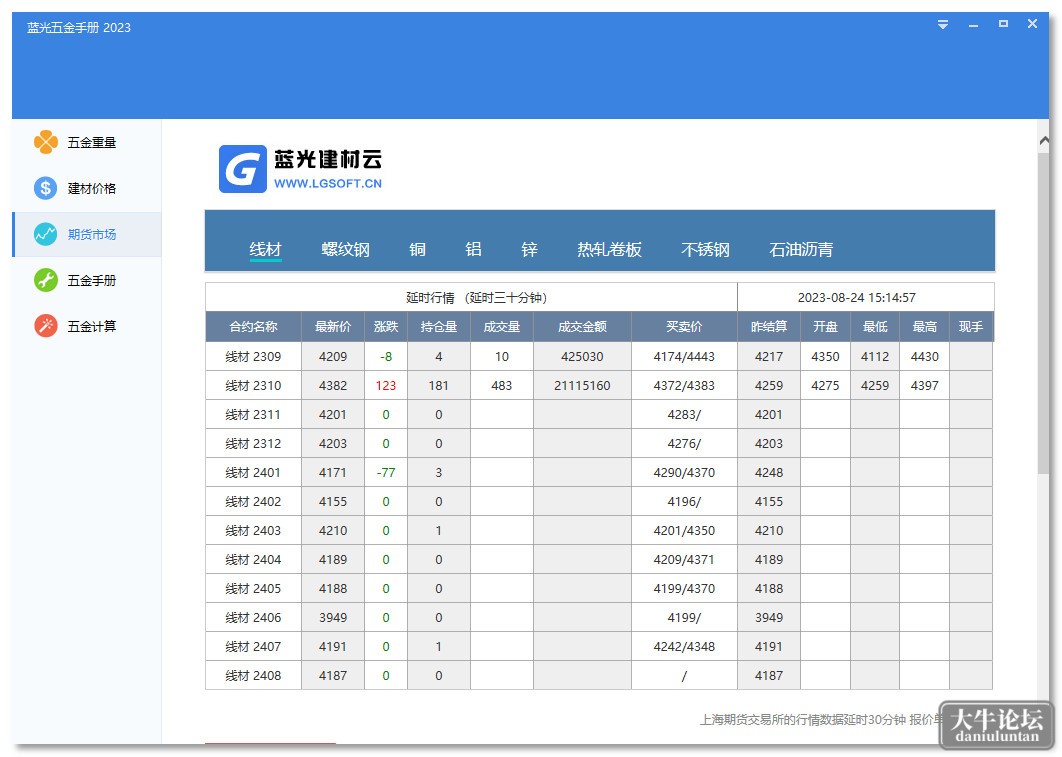
Task: Click the 涨跌 column header
Action: 386,326
